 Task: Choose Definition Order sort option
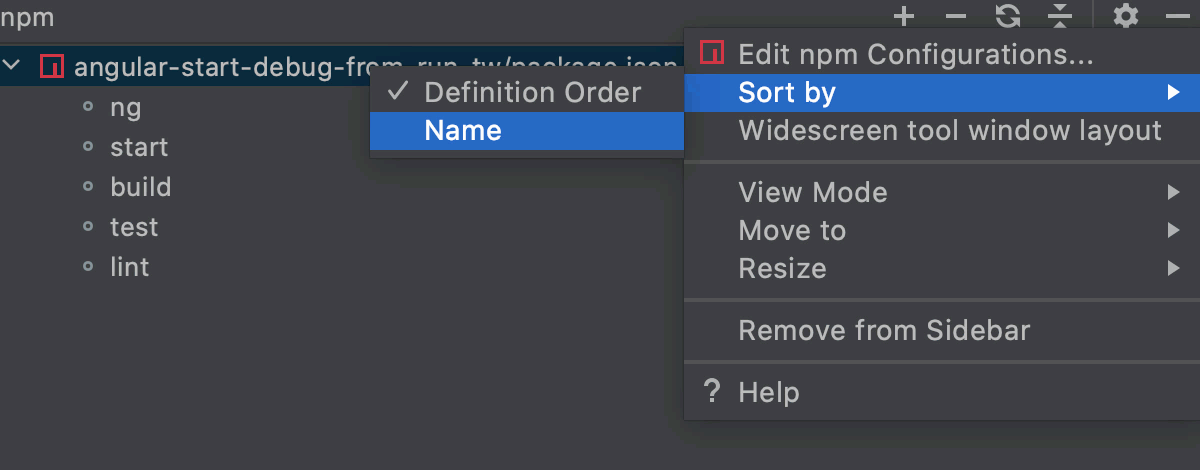(x=527, y=93)
